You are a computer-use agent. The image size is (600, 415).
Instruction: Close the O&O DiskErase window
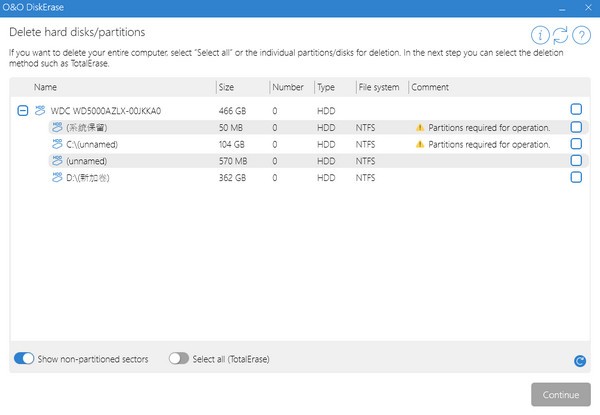[588, 8]
